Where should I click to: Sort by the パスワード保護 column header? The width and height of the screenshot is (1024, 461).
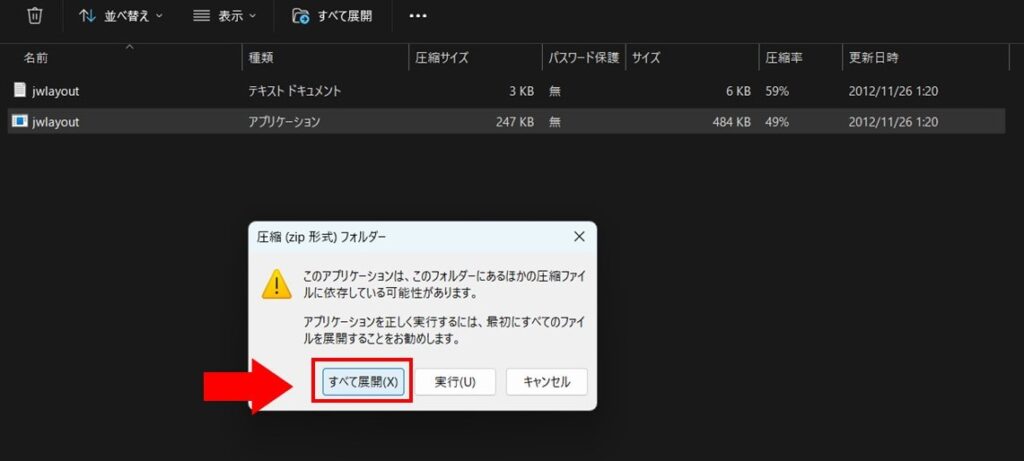click(x=583, y=57)
